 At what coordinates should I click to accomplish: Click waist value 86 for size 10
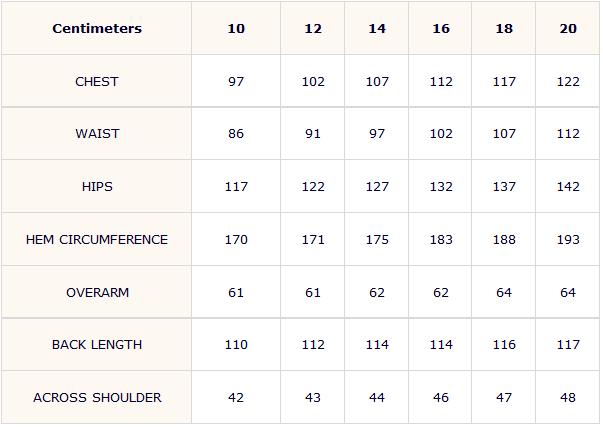pyautogui.click(x=236, y=134)
